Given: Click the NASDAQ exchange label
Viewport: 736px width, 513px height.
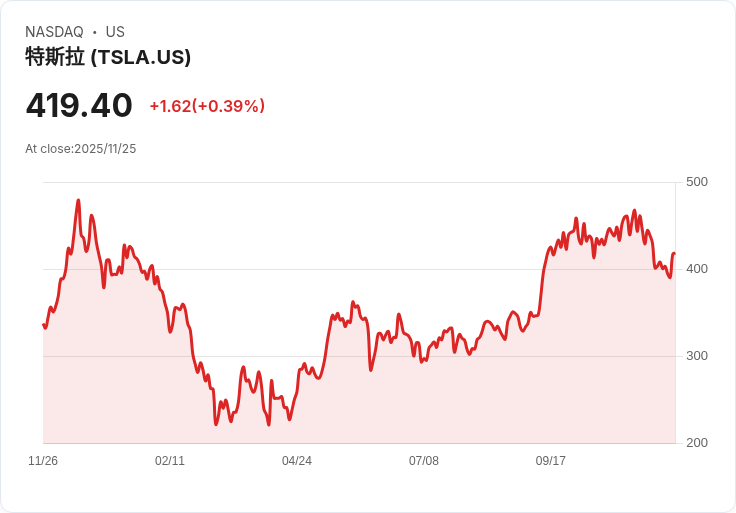Looking at the screenshot, I should [54, 32].
